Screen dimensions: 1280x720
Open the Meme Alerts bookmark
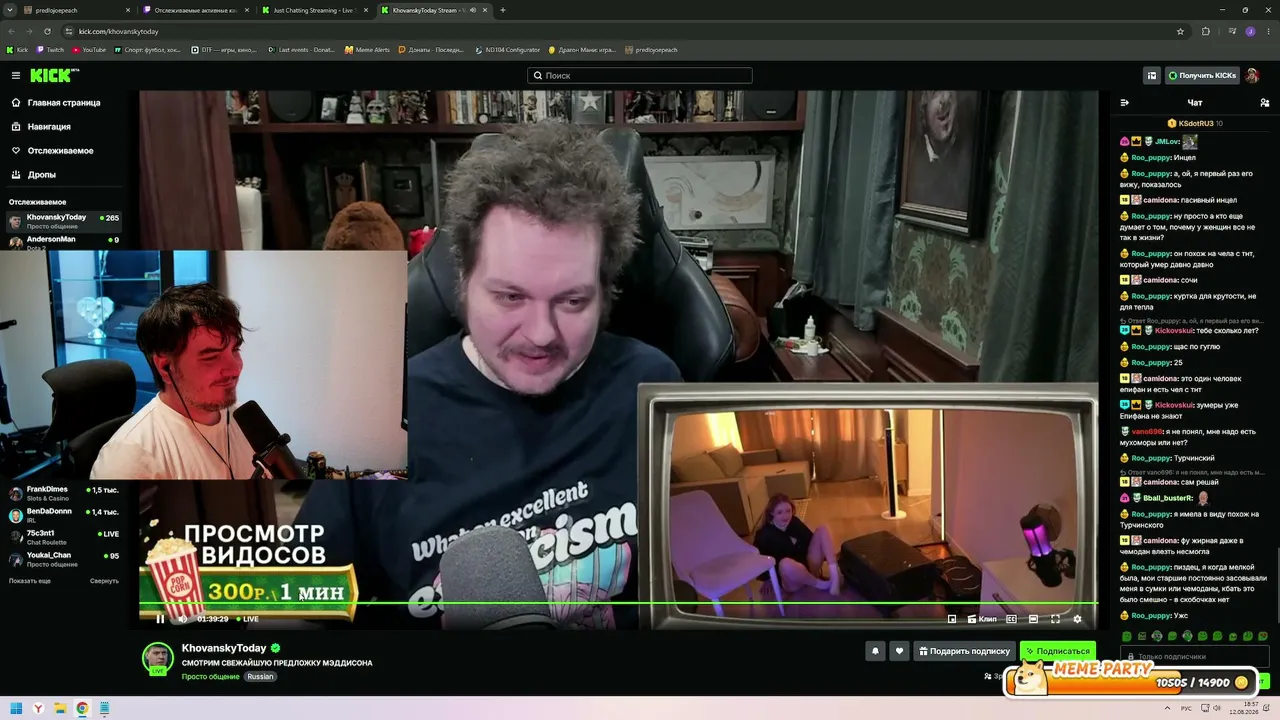click(x=367, y=50)
